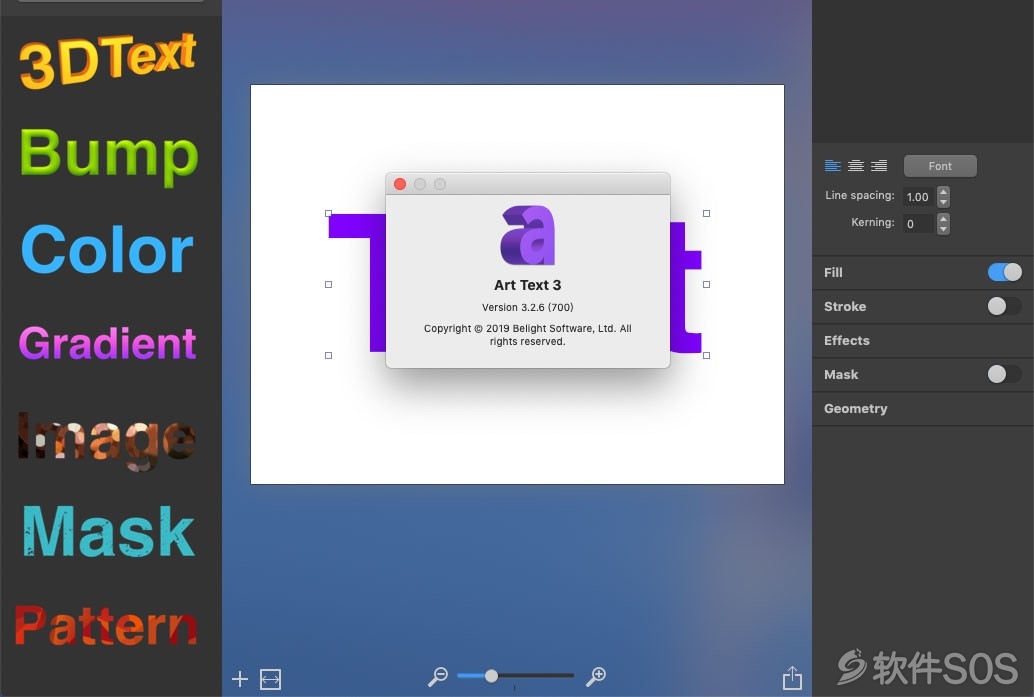Open the canvas size icon

coord(270,679)
